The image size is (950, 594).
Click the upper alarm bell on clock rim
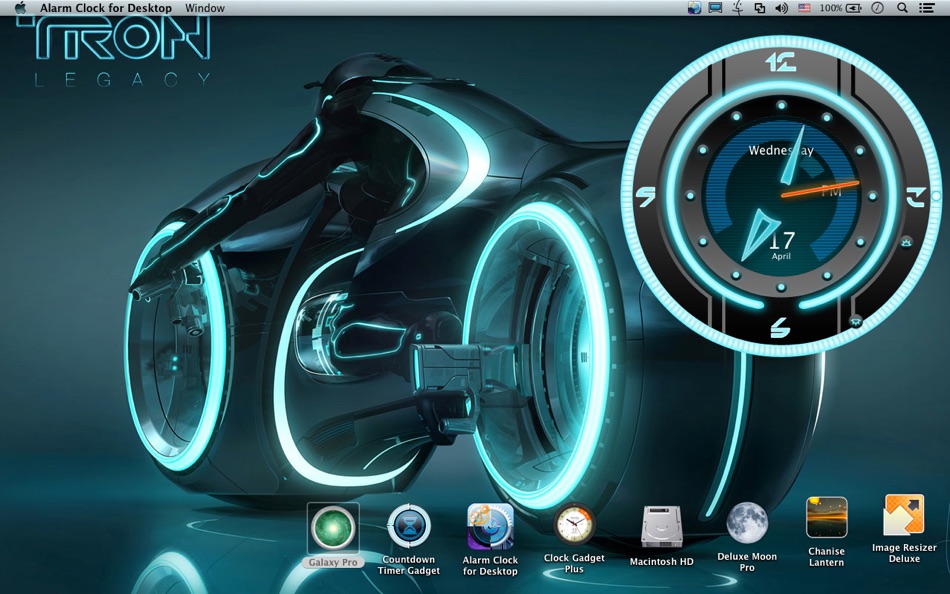[x=906, y=241]
